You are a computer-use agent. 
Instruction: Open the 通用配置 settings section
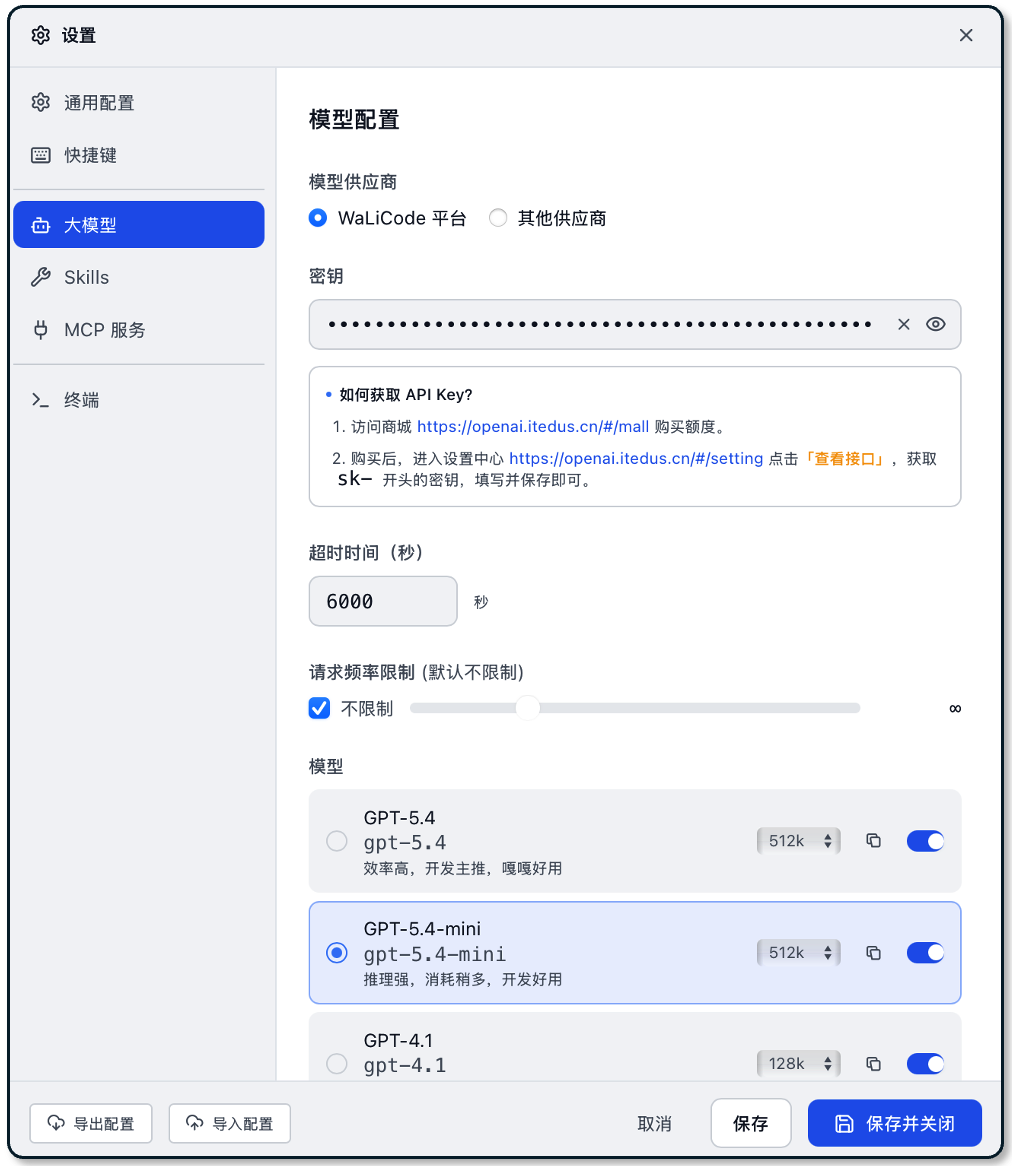coord(138,103)
